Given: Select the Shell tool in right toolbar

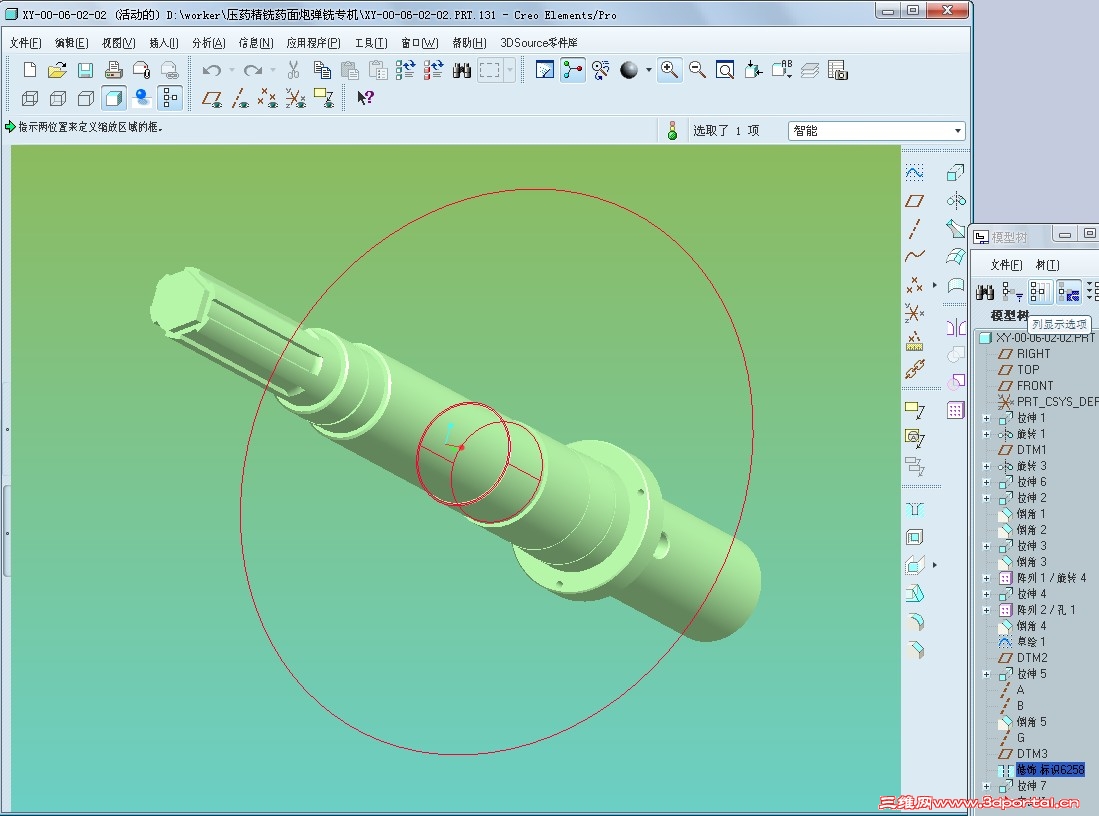Looking at the screenshot, I should 914,538.
